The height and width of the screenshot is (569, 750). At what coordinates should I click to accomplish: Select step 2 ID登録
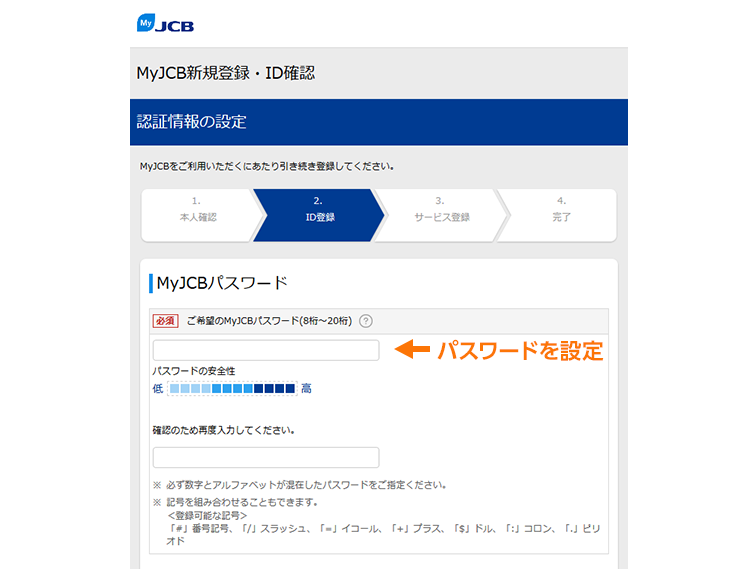pyautogui.click(x=319, y=215)
